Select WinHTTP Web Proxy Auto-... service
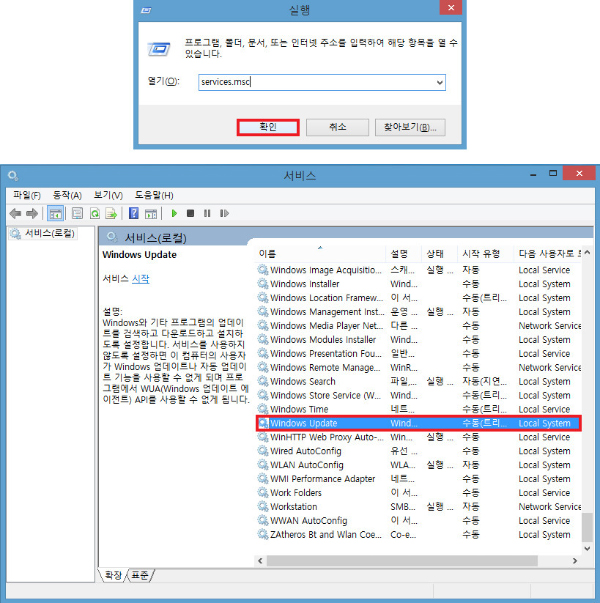 point(419,437)
